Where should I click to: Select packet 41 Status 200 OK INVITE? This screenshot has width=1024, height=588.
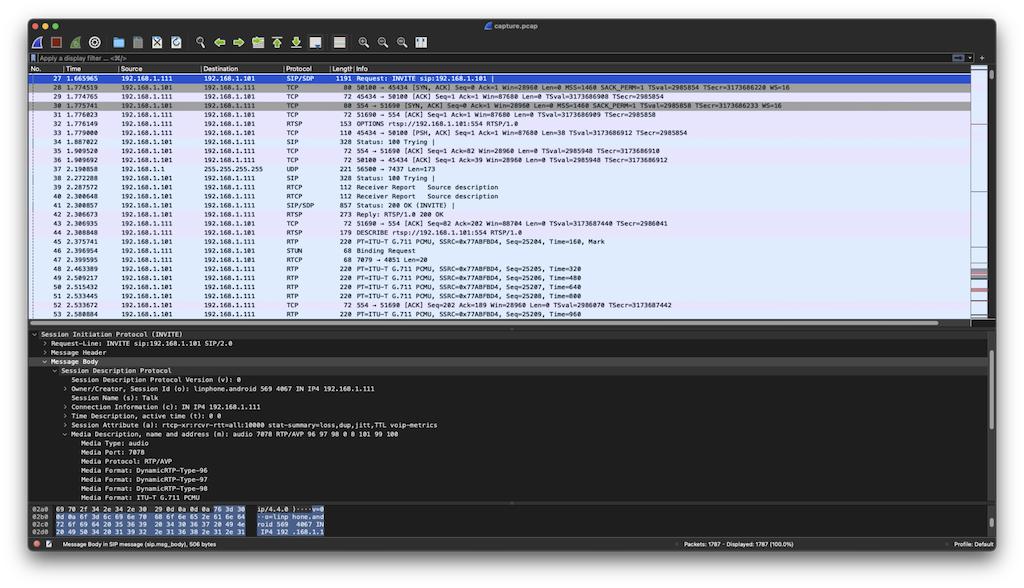coord(500,205)
